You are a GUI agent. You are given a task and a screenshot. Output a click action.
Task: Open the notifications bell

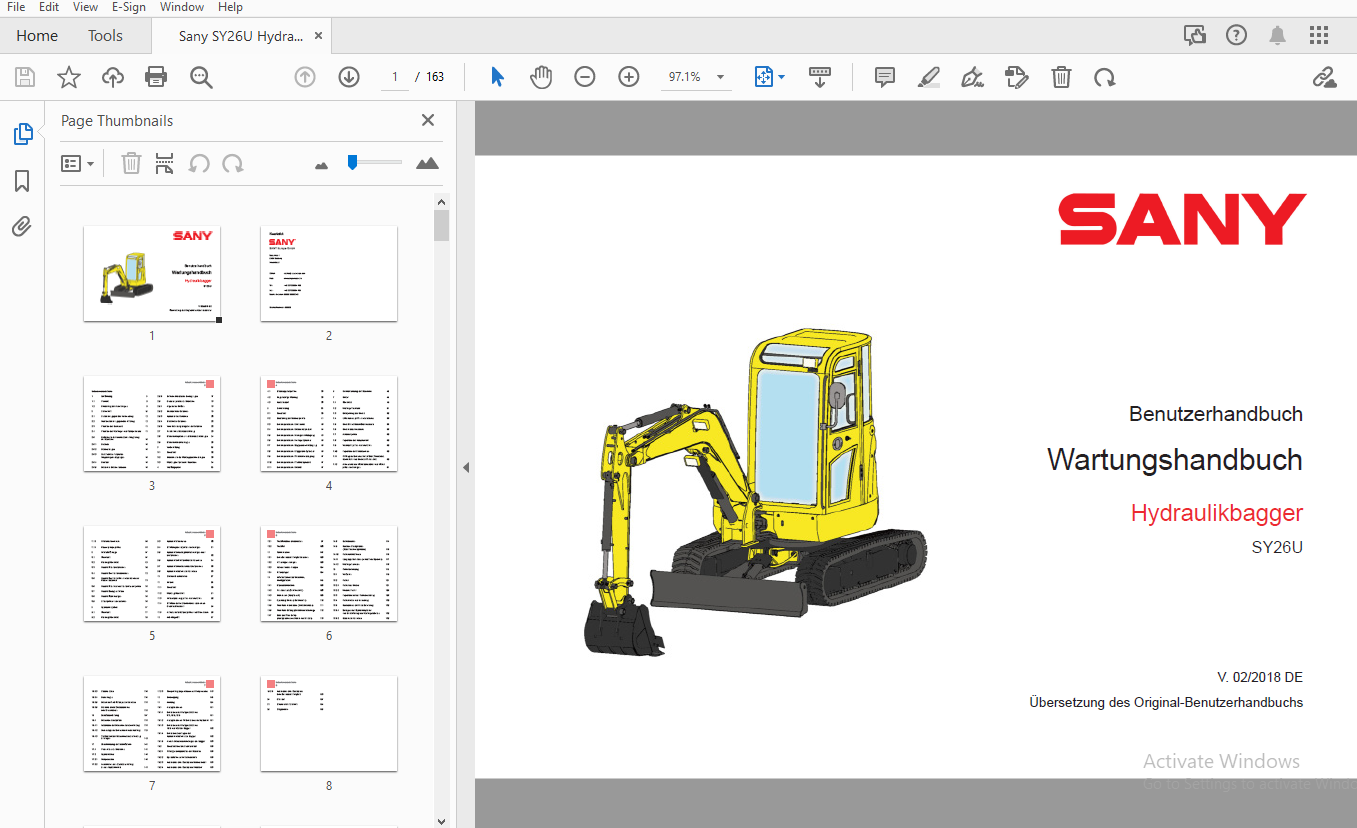[x=1278, y=36]
